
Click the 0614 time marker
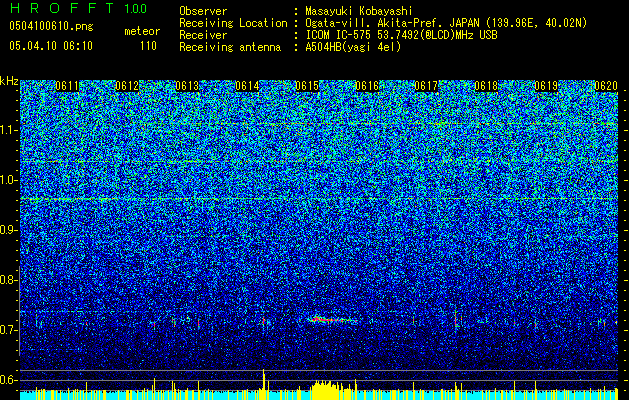point(247,86)
